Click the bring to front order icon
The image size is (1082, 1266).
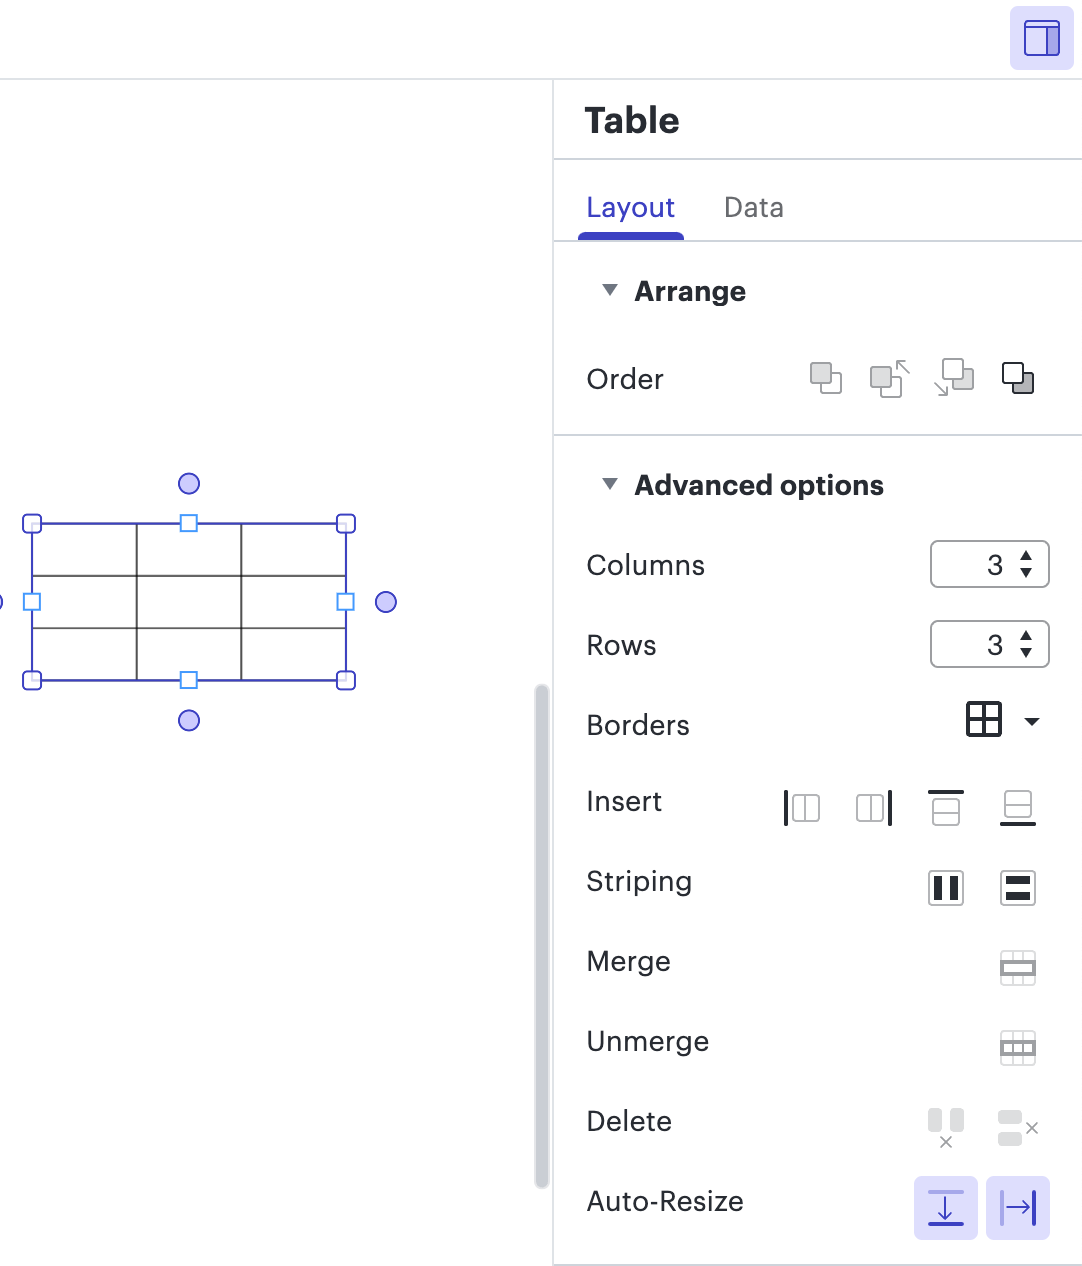pos(826,378)
